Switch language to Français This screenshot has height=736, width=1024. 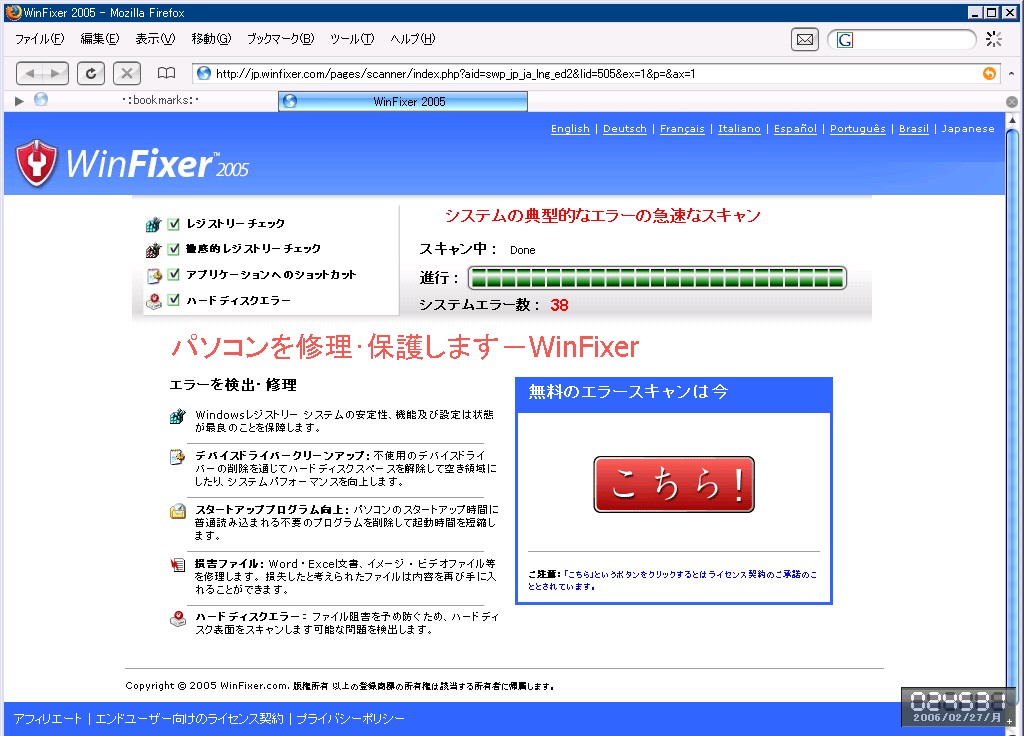coord(682,129)
